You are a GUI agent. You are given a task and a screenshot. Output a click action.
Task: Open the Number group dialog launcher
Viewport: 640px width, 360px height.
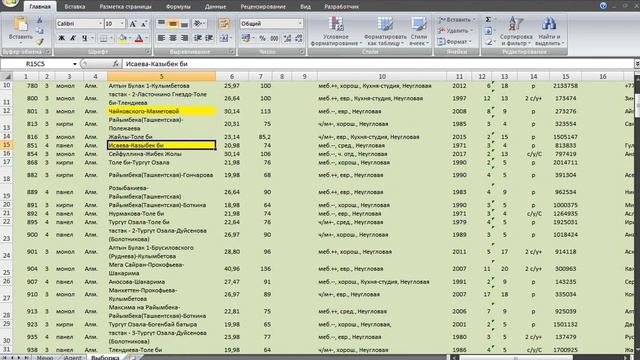tap(302, 52)
